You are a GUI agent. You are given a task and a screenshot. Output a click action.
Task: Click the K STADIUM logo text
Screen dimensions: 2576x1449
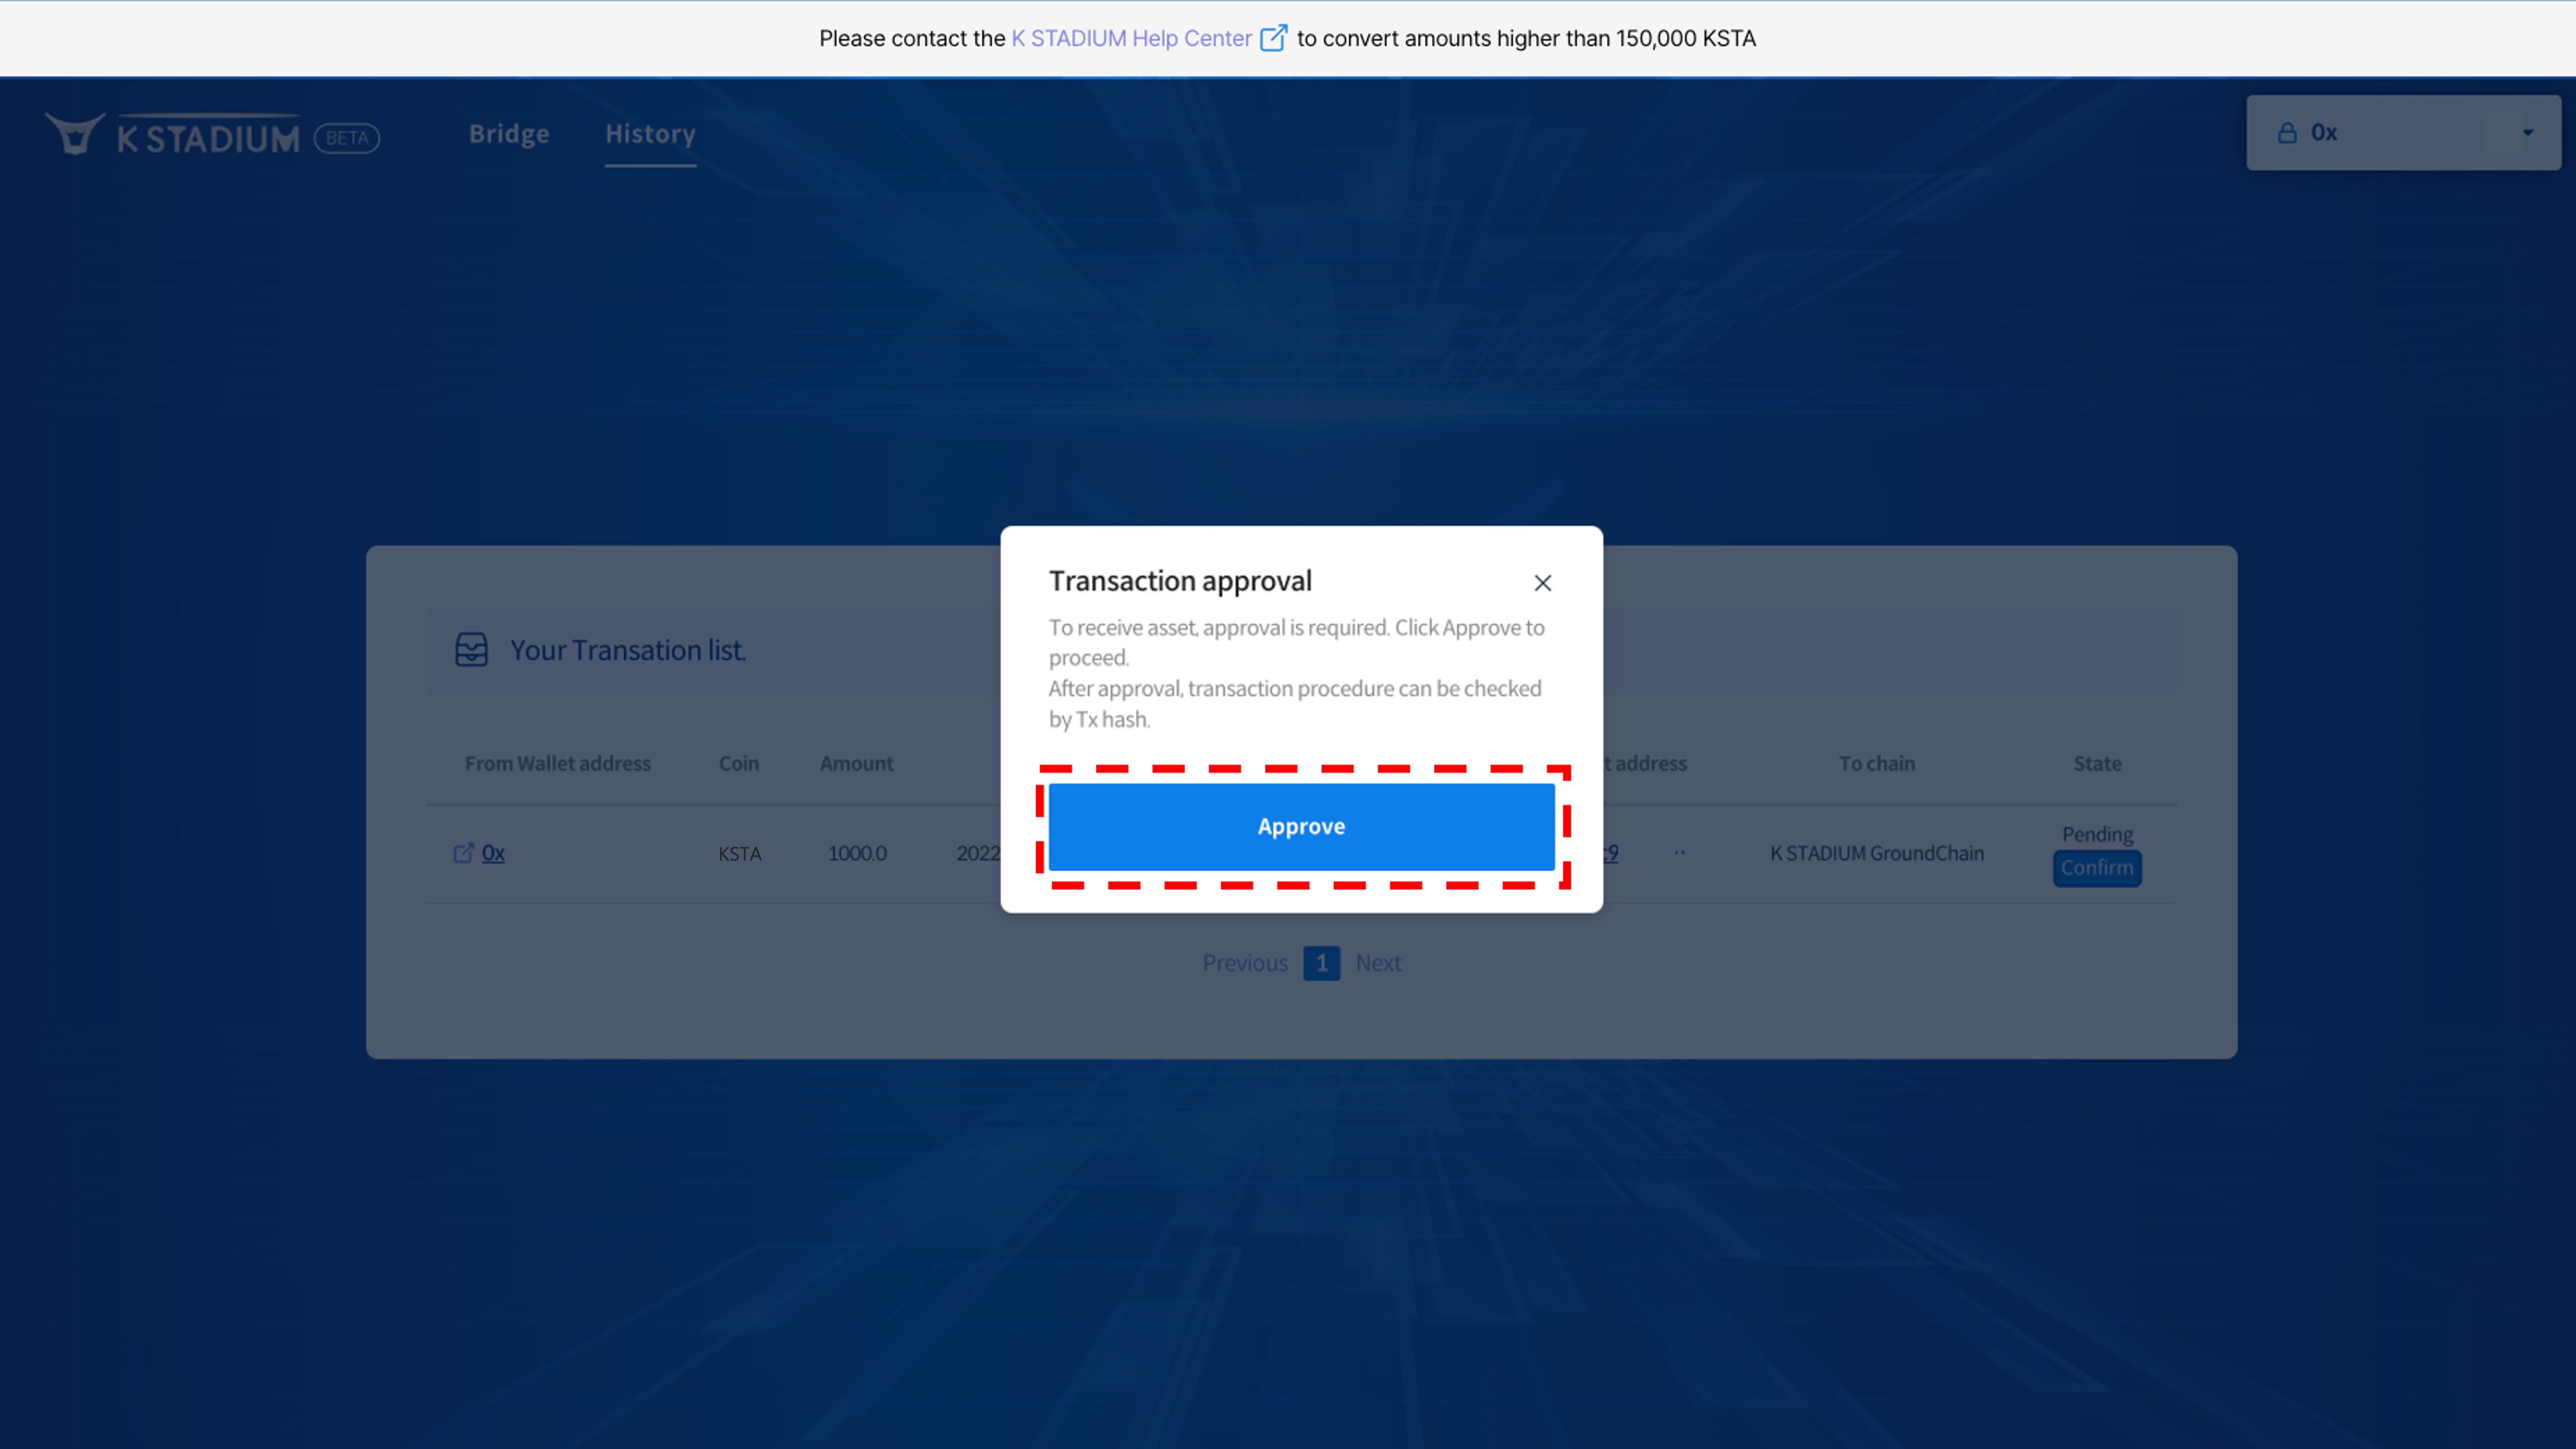[208, 138]
